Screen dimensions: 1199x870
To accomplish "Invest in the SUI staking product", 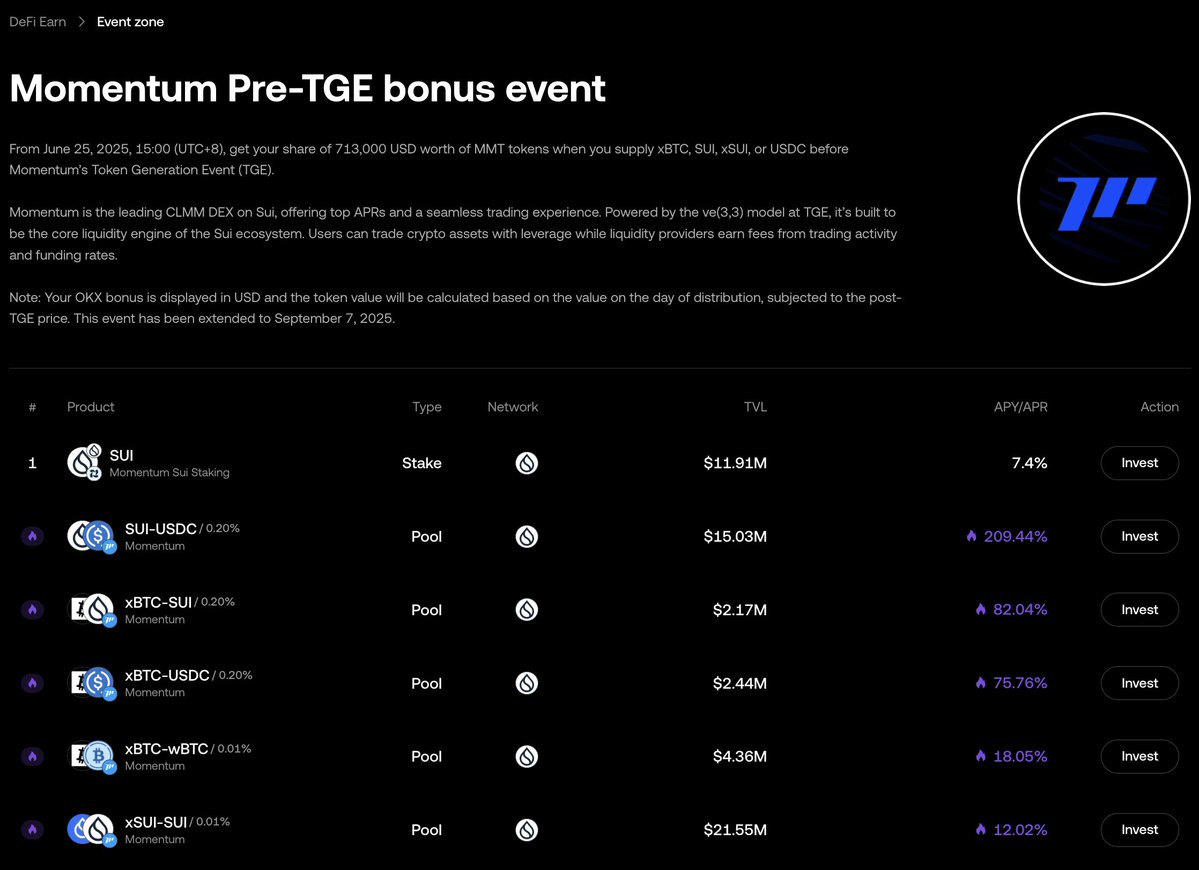I will click(1139, 463).
